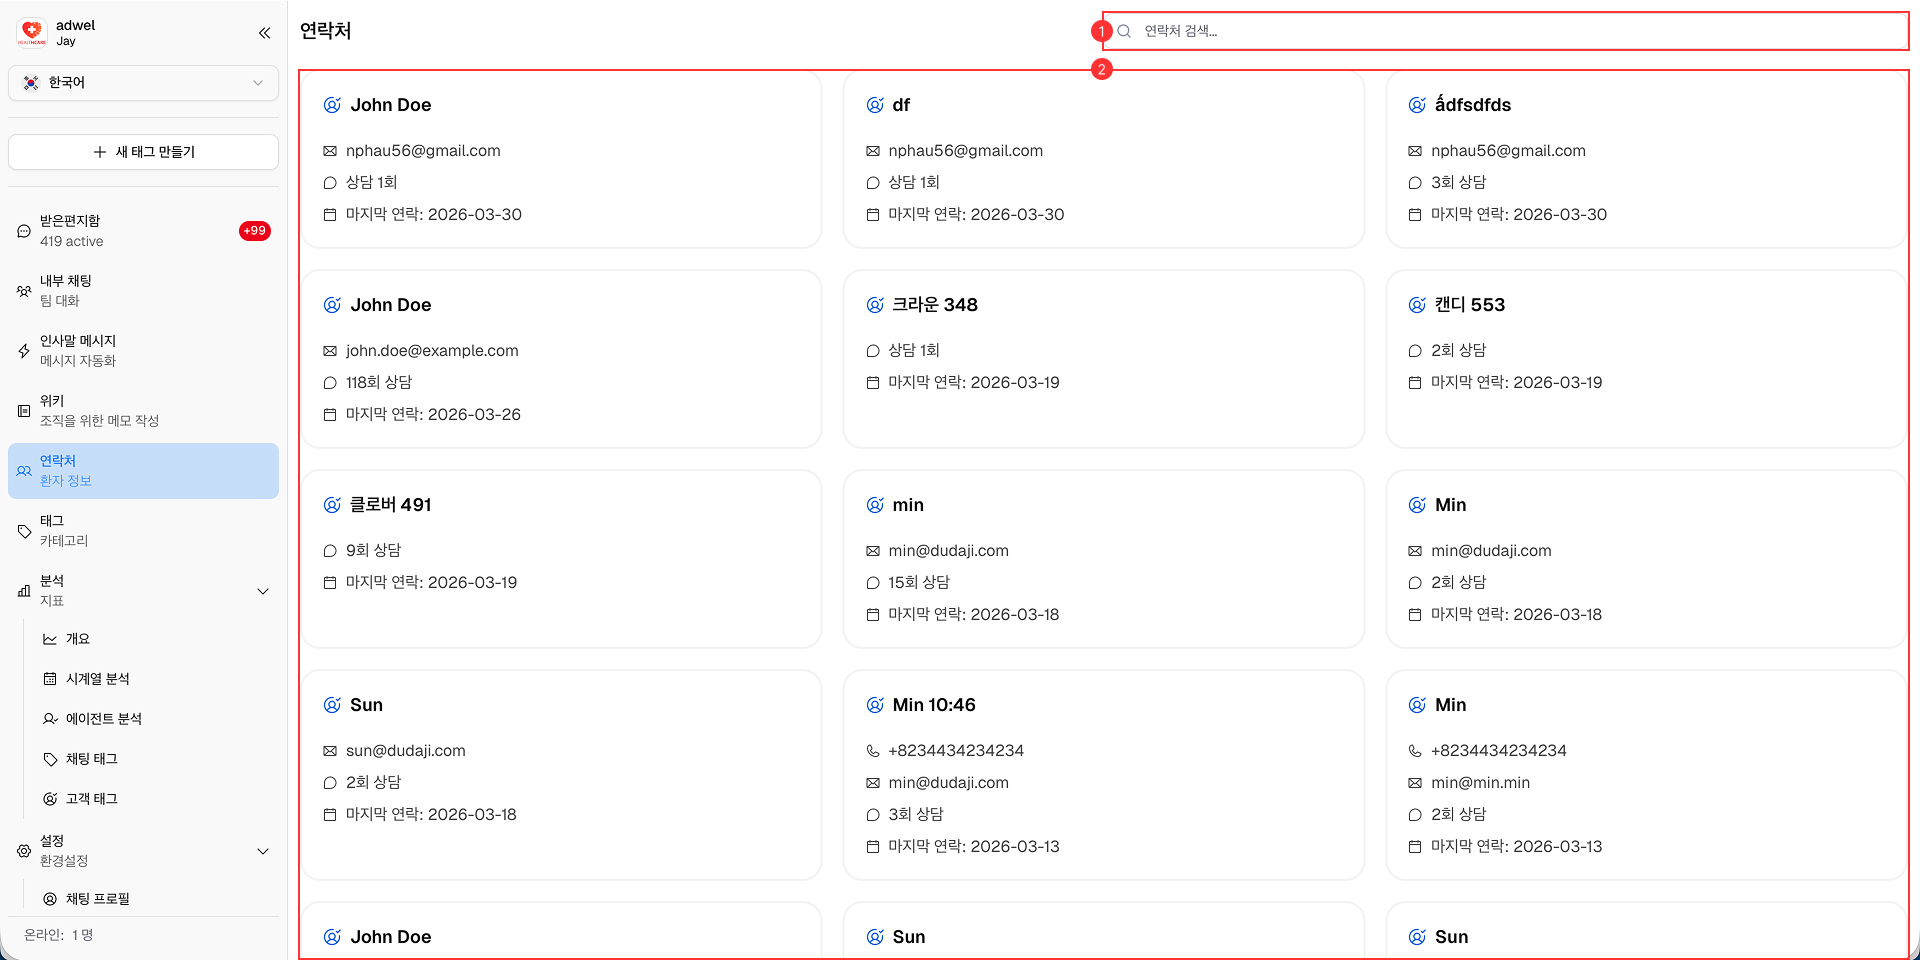The width and height of the screenshot is (1920, 960).
Task: Click the 인사말 메시지 lightning icon
Action: (23, 350)
